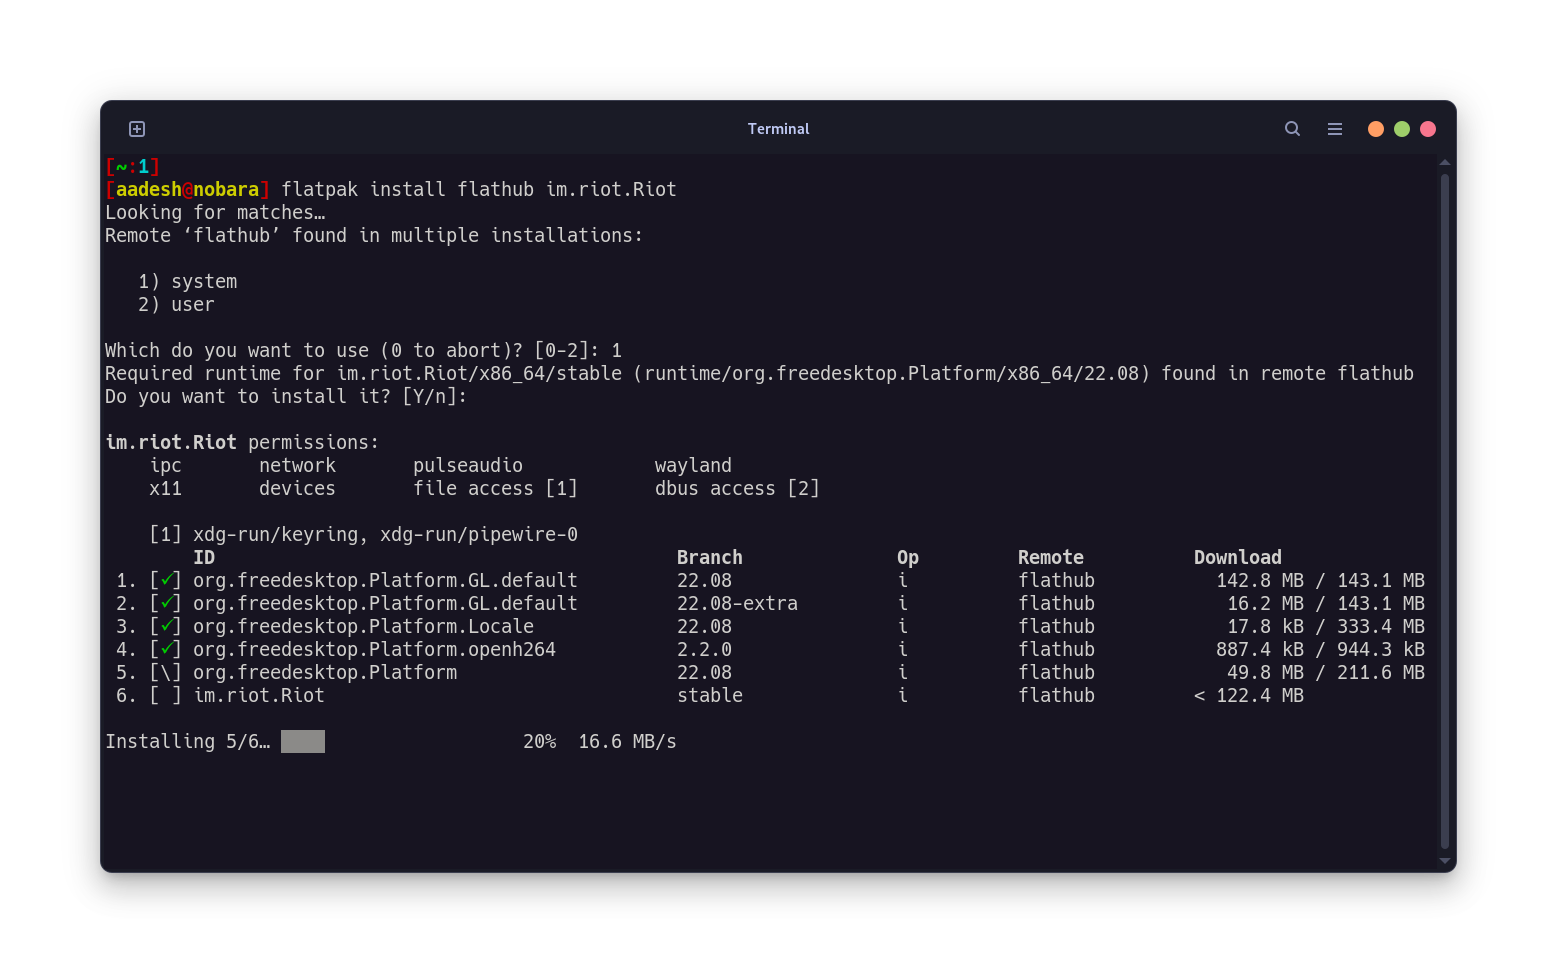Screen dimensions: 1557x973
Task: Click the scrollbar up arrow
Action: tap(1444, 162)
